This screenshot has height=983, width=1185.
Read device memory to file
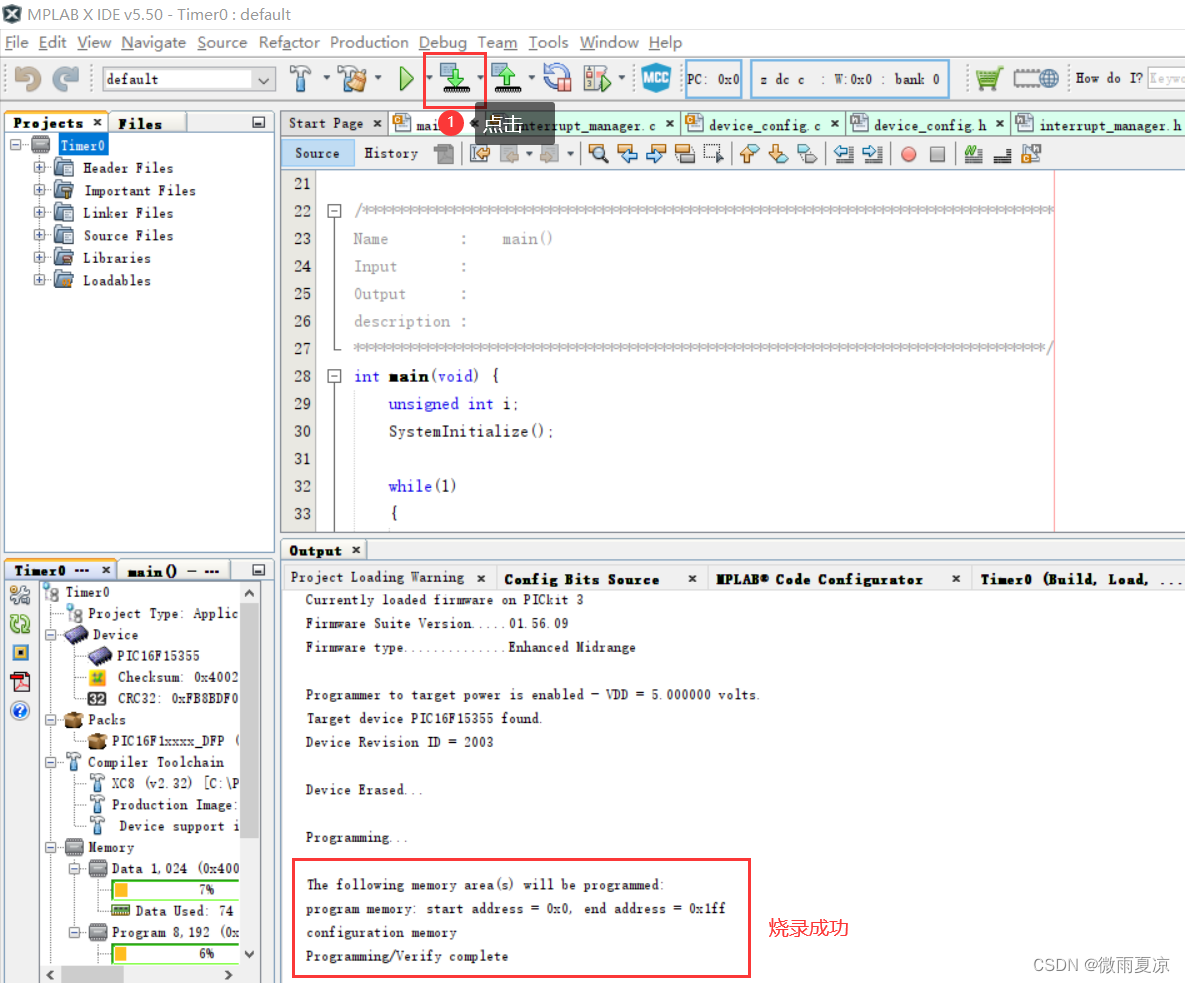[506, 79]
